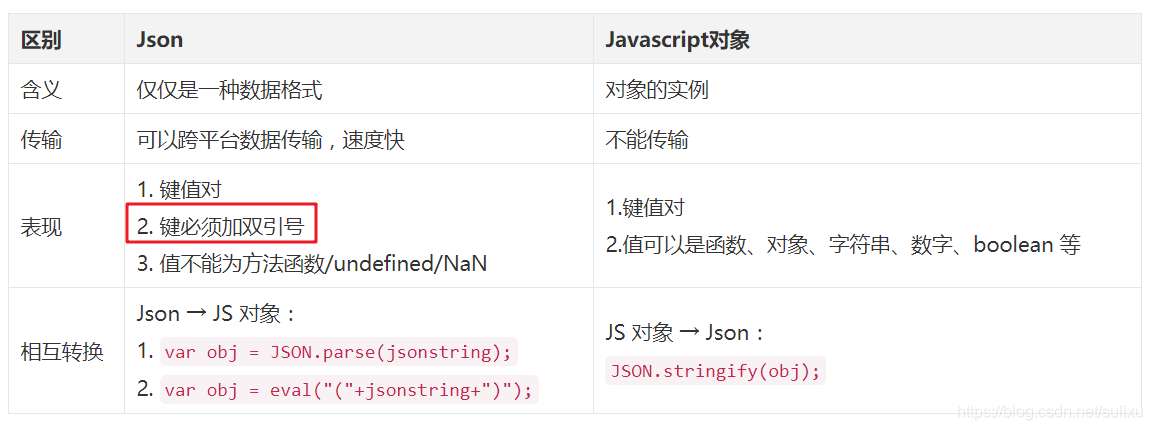
Task: Click the 表现 row label
Action: pyautogui.click(x=41, y=226)
